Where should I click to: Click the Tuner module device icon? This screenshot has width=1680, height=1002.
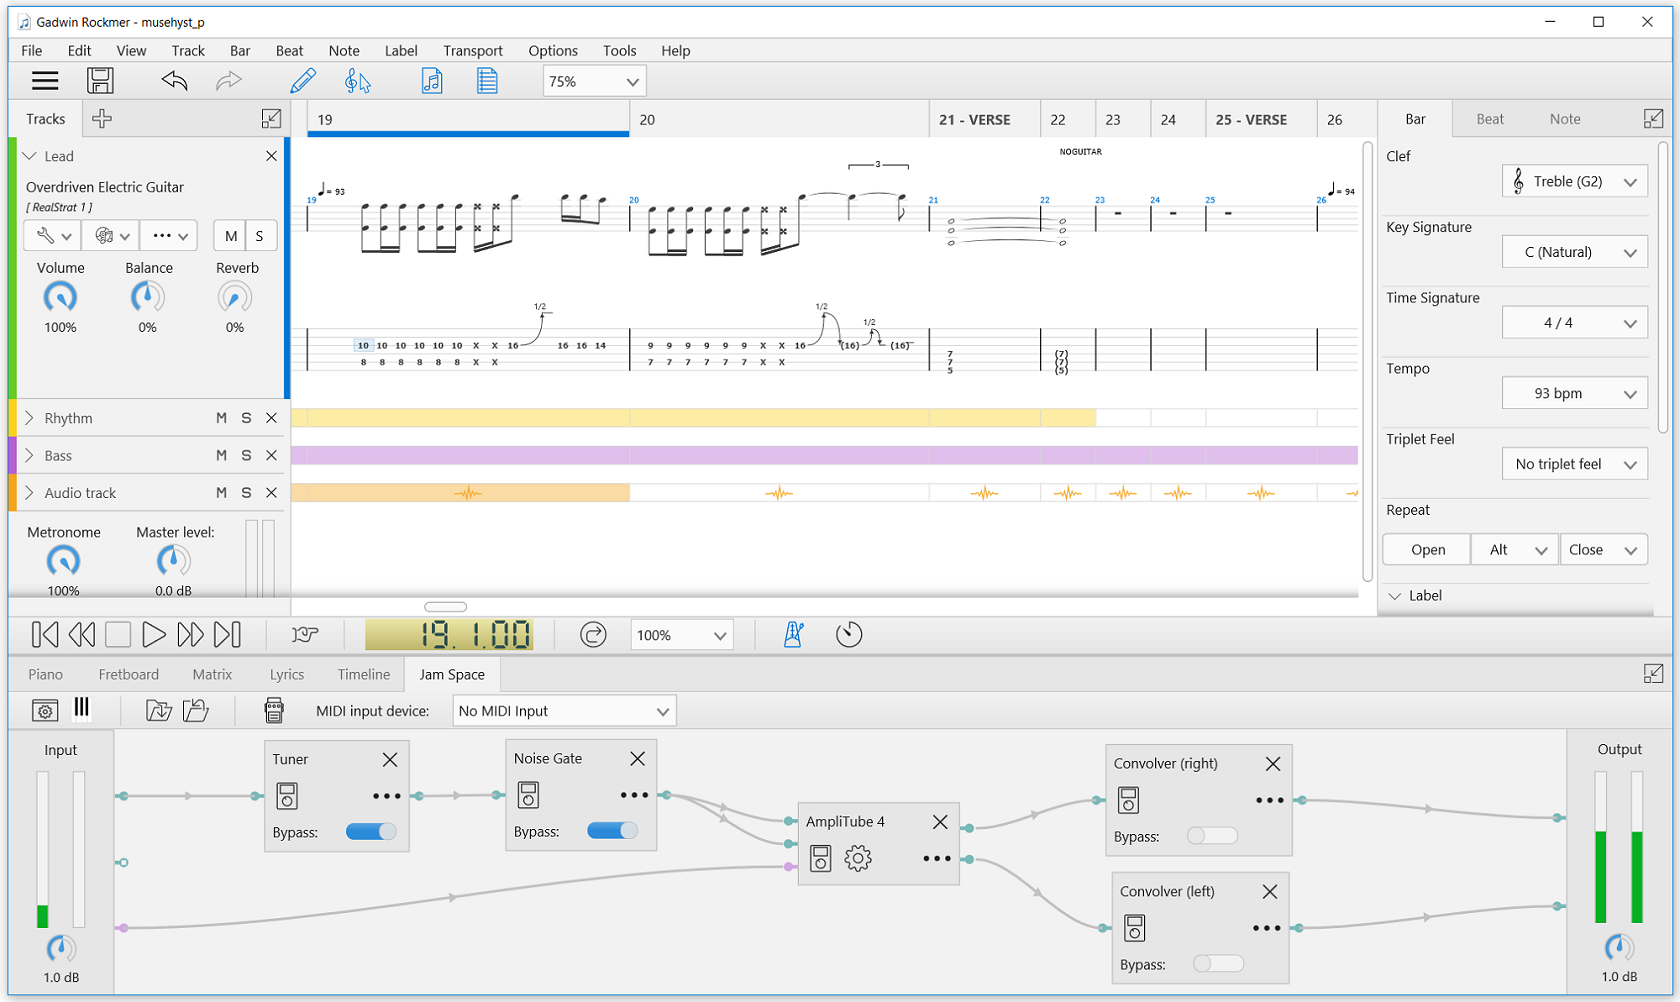287,796
